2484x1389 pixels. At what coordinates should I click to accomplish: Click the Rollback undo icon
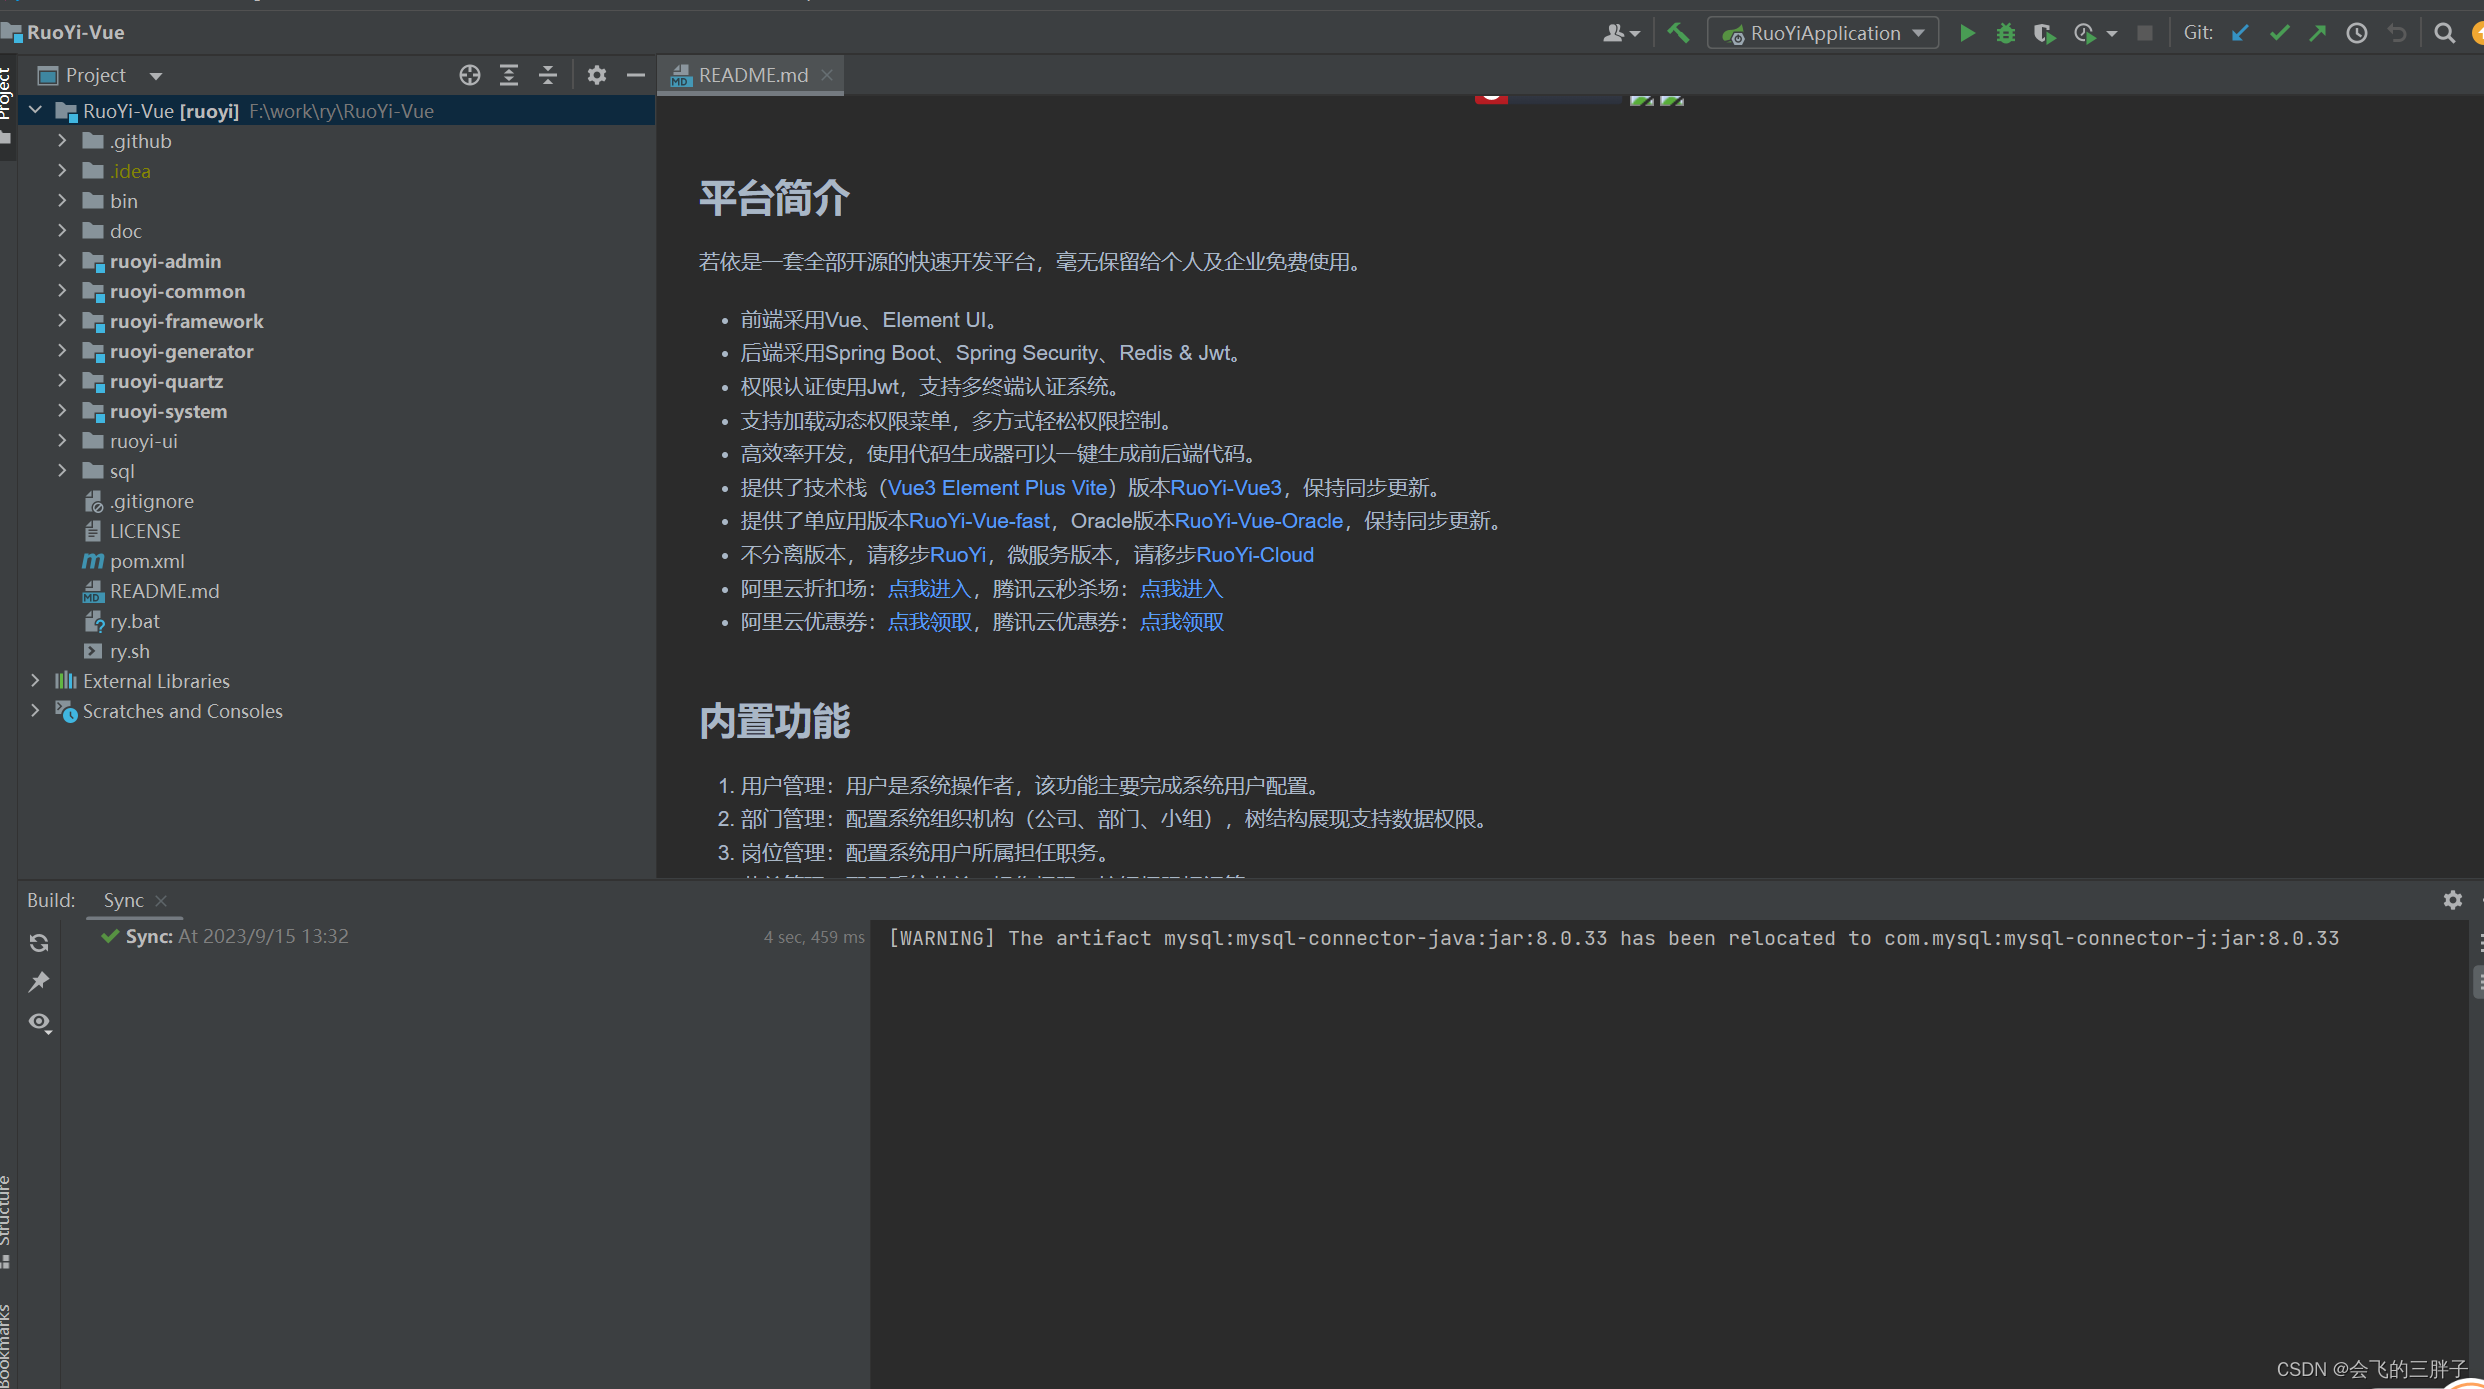click(2397, 33)
